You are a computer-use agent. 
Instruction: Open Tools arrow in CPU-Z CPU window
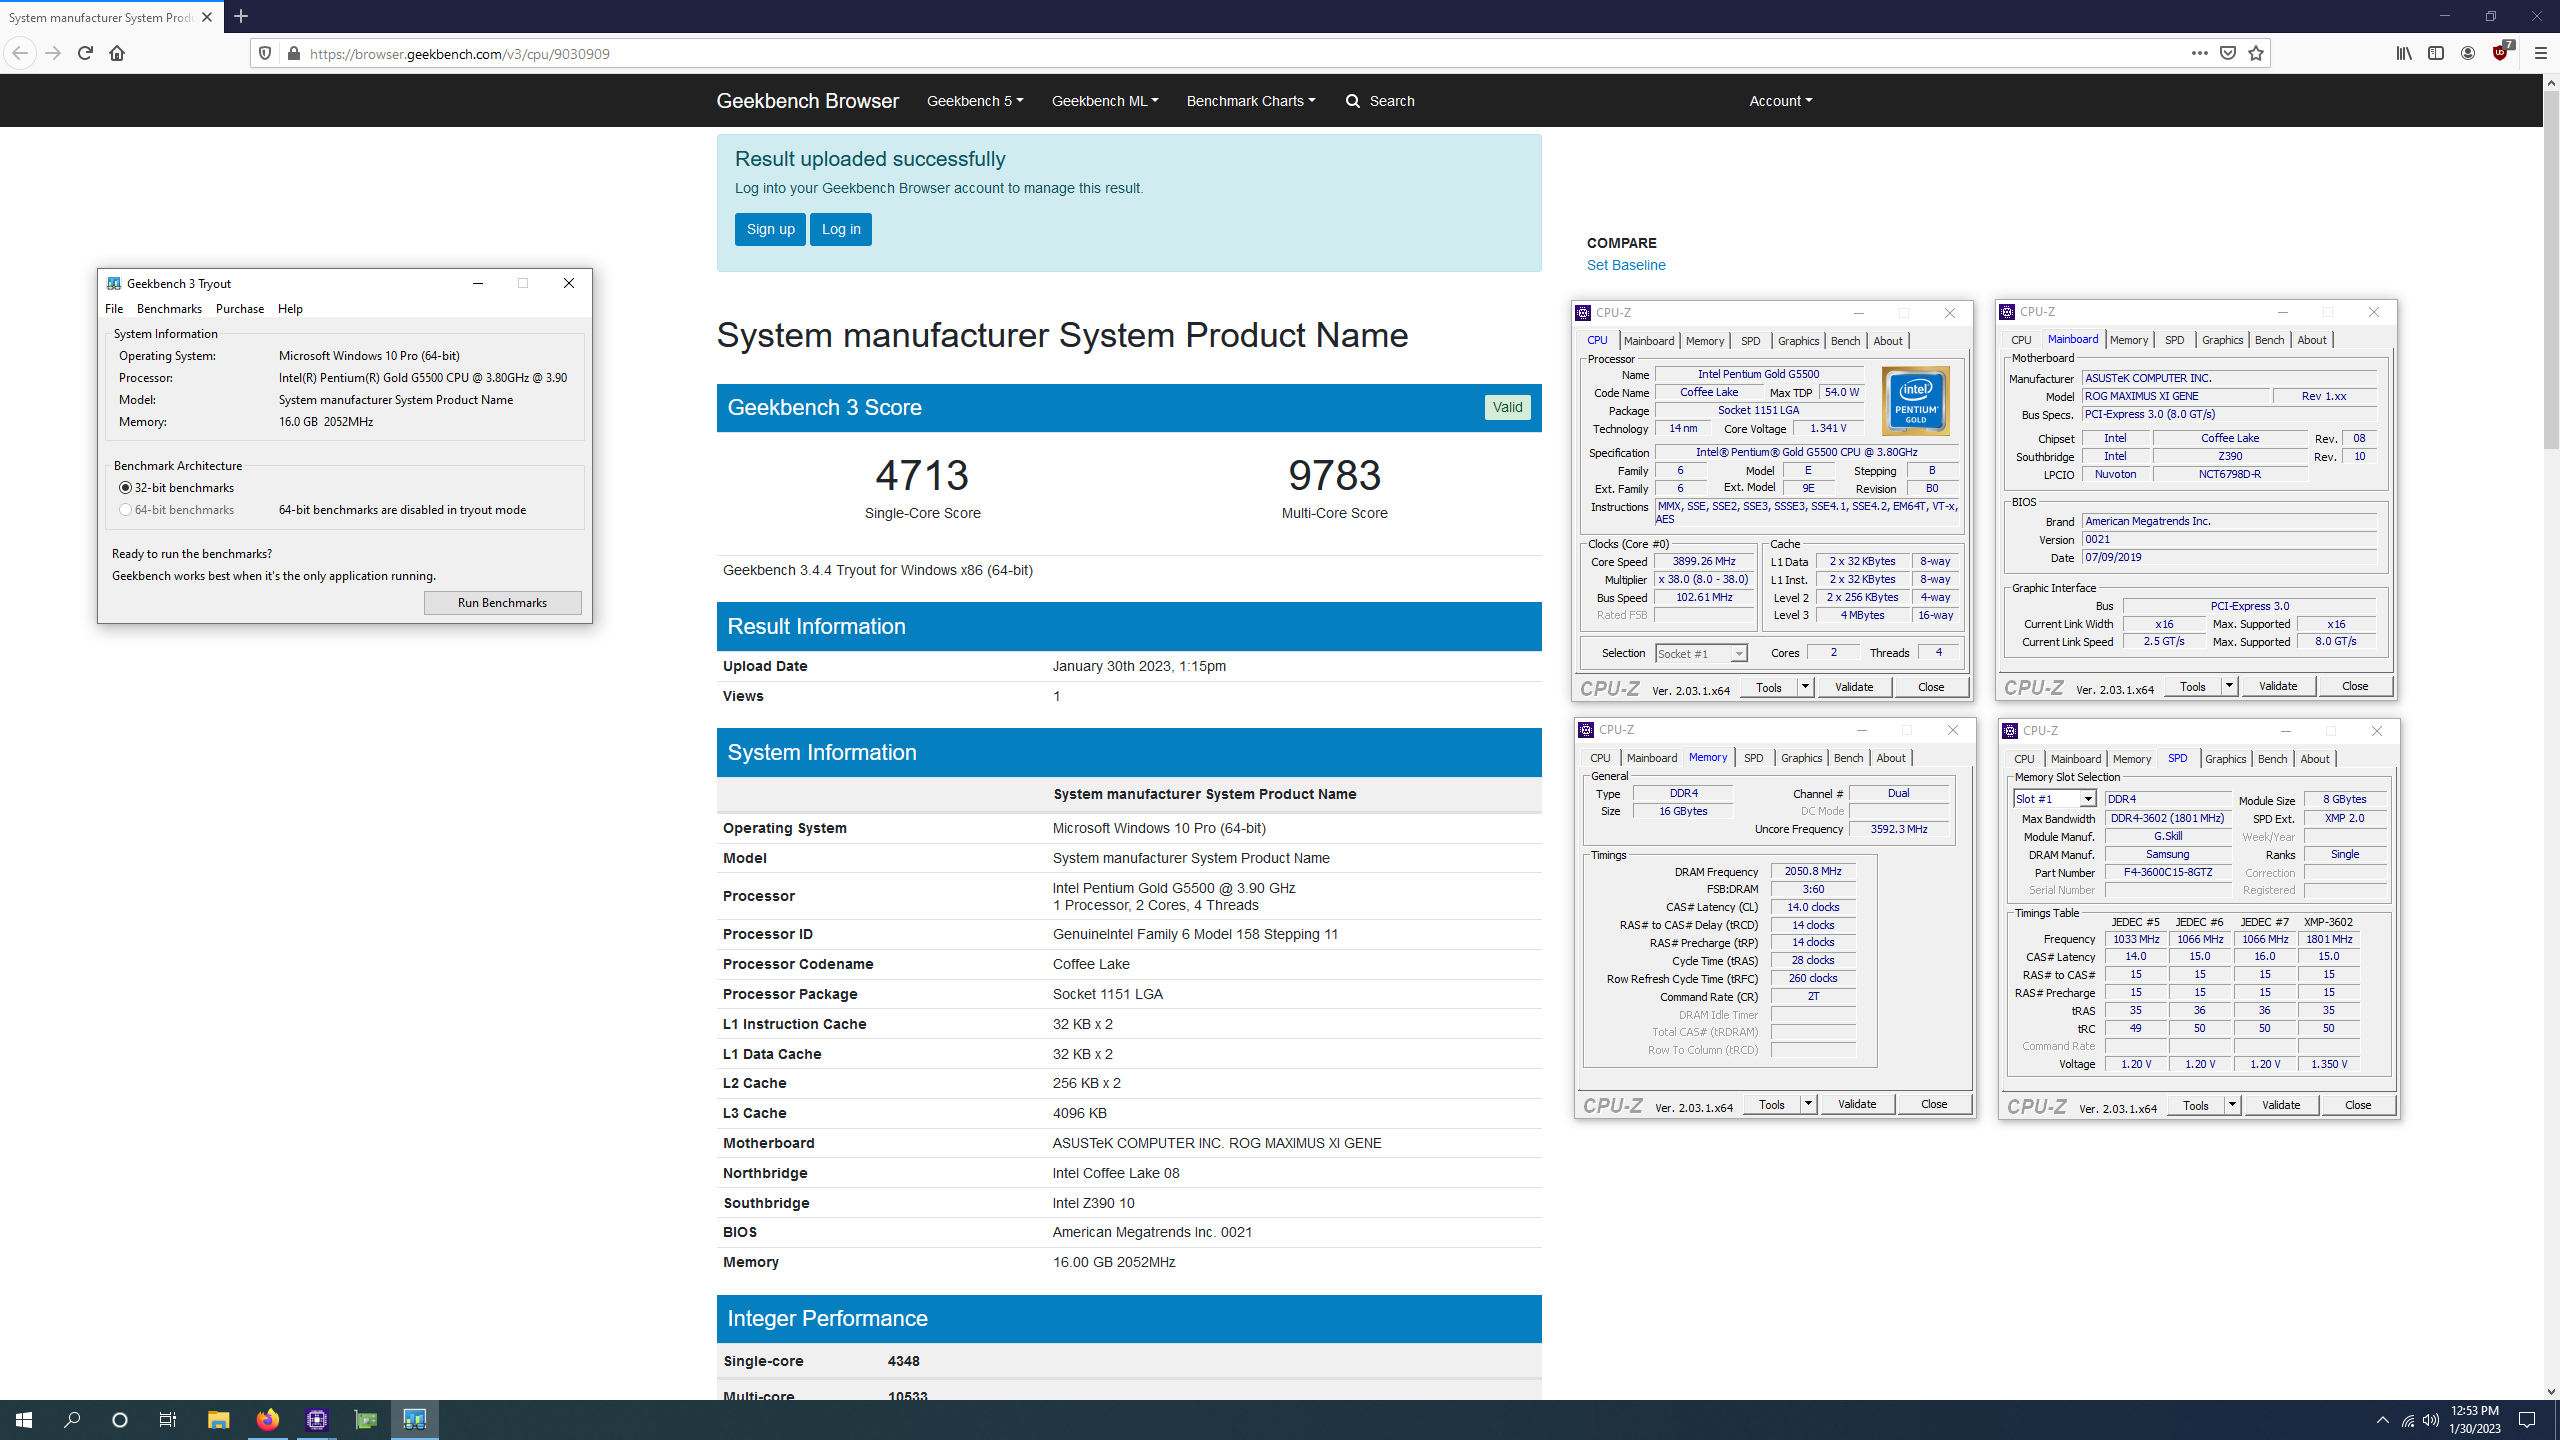(x=1805, y=687)
